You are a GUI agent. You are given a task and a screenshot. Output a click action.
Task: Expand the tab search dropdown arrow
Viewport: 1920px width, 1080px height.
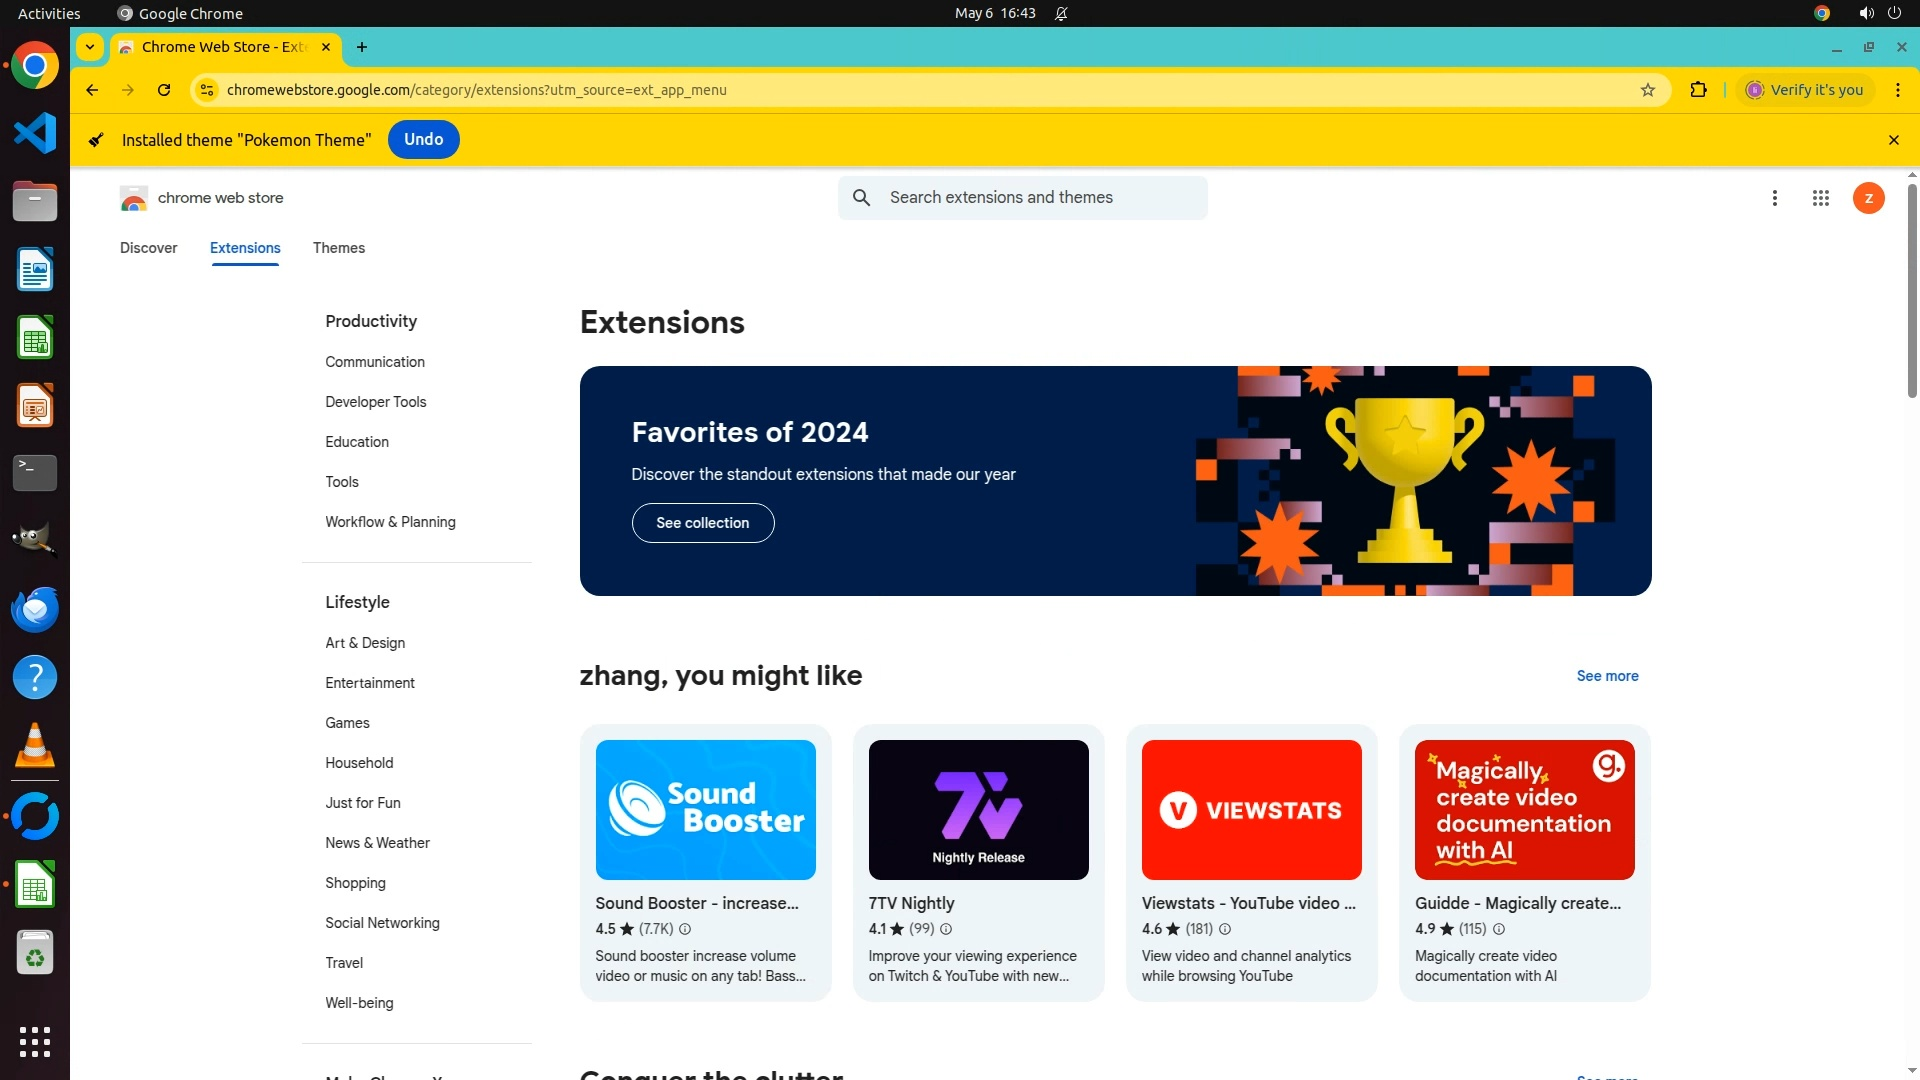pyautogui.click(x=90, y=47)
